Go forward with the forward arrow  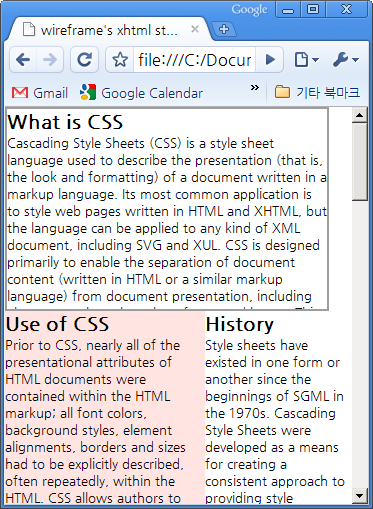tap(50, 60)
